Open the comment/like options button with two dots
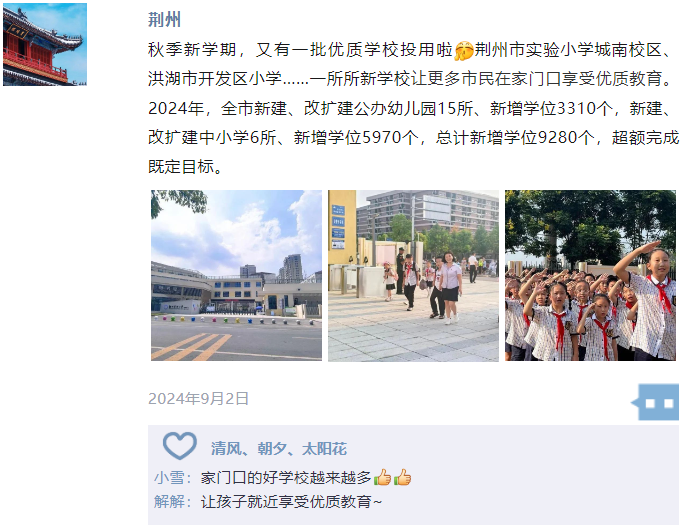Image resolution: width=681 pixels, height=527 pixels. click(656, 402)
